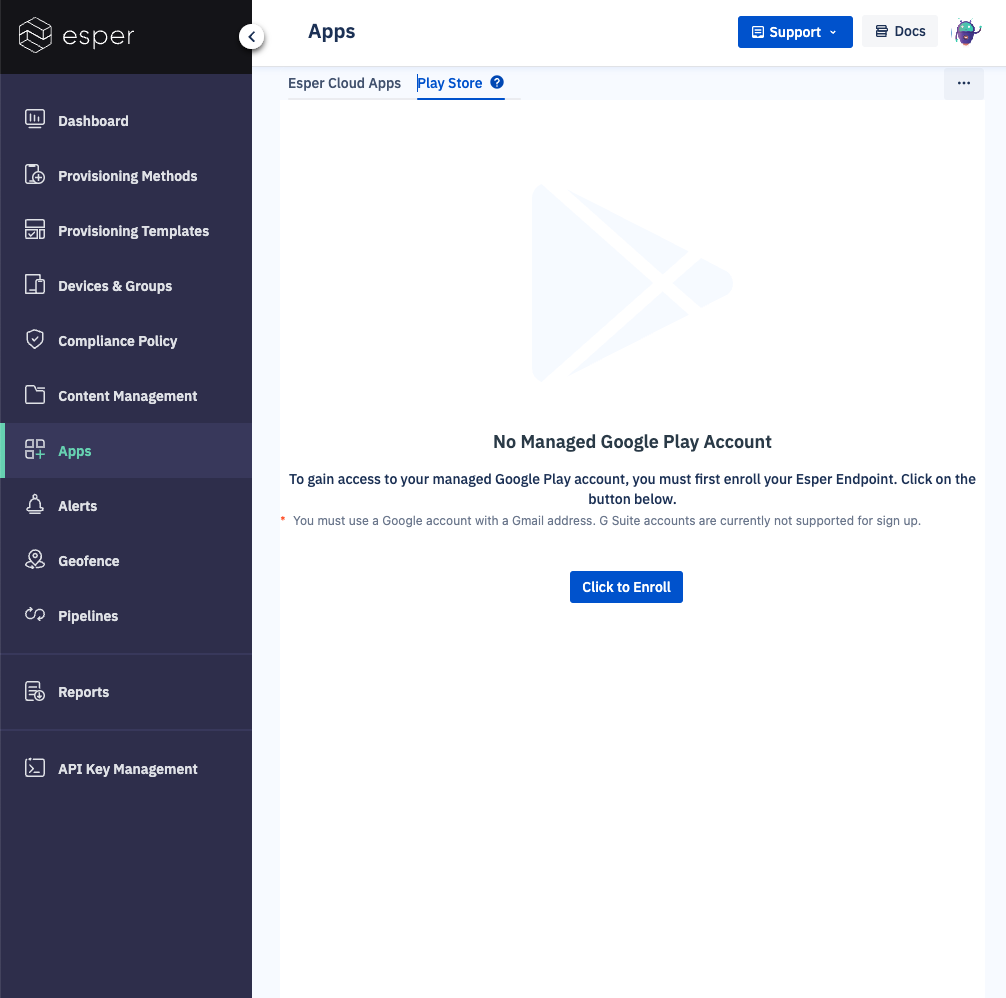Screen dimensions: 1006x998
Task: Open the three-dots more options menu
Action: pyautogui.click(x=963, y=83)
